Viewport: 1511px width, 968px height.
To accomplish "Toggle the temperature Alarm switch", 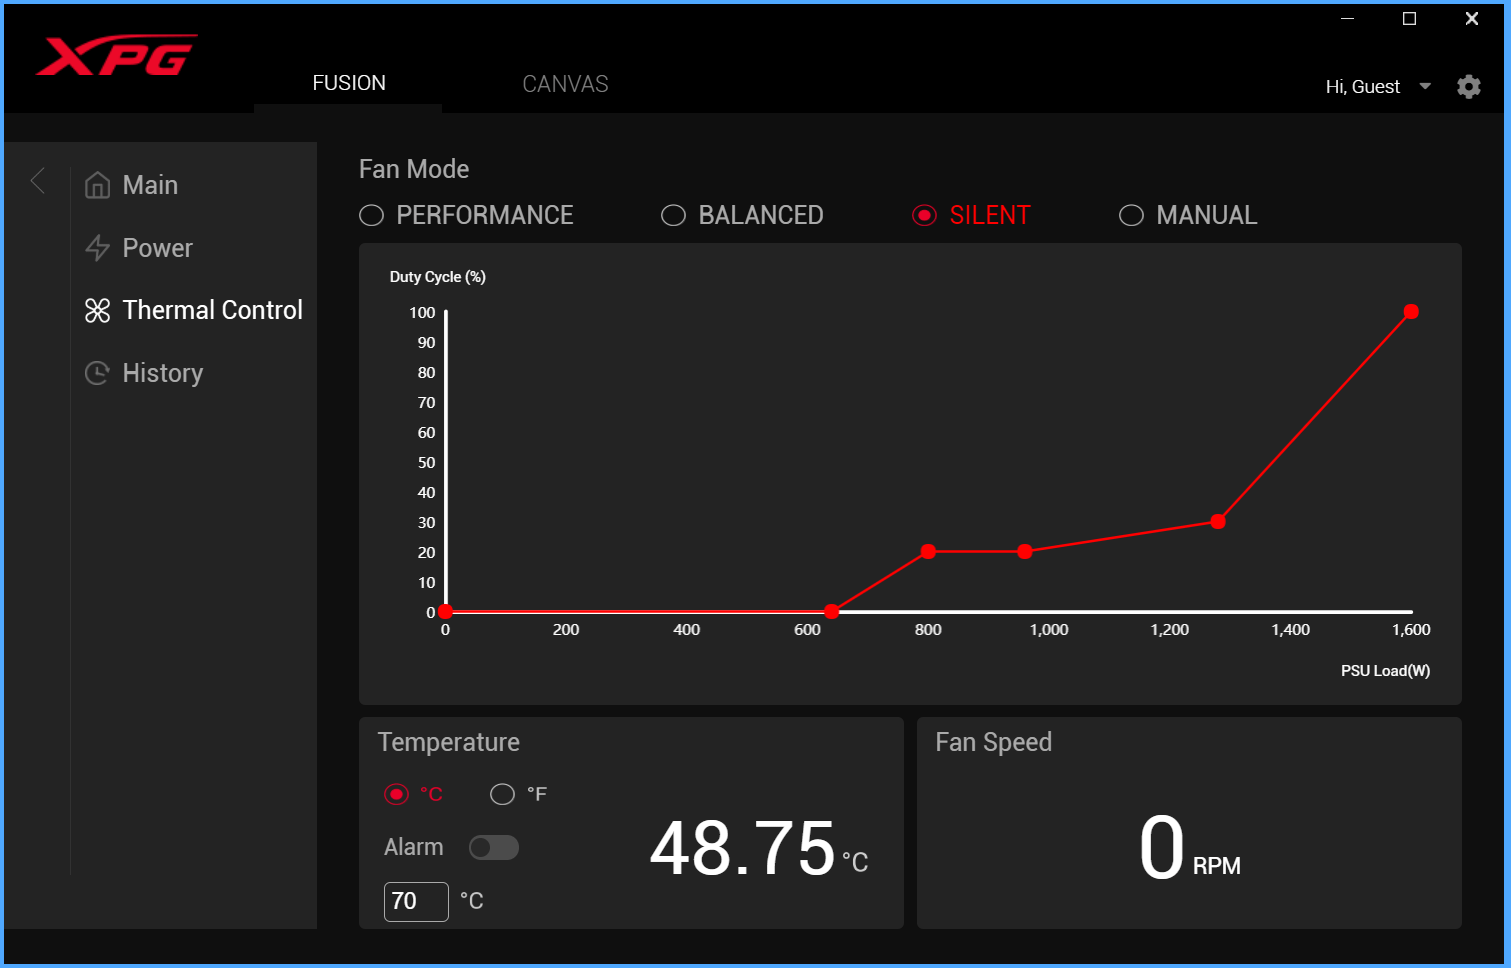I will click(x=494, y=848).
